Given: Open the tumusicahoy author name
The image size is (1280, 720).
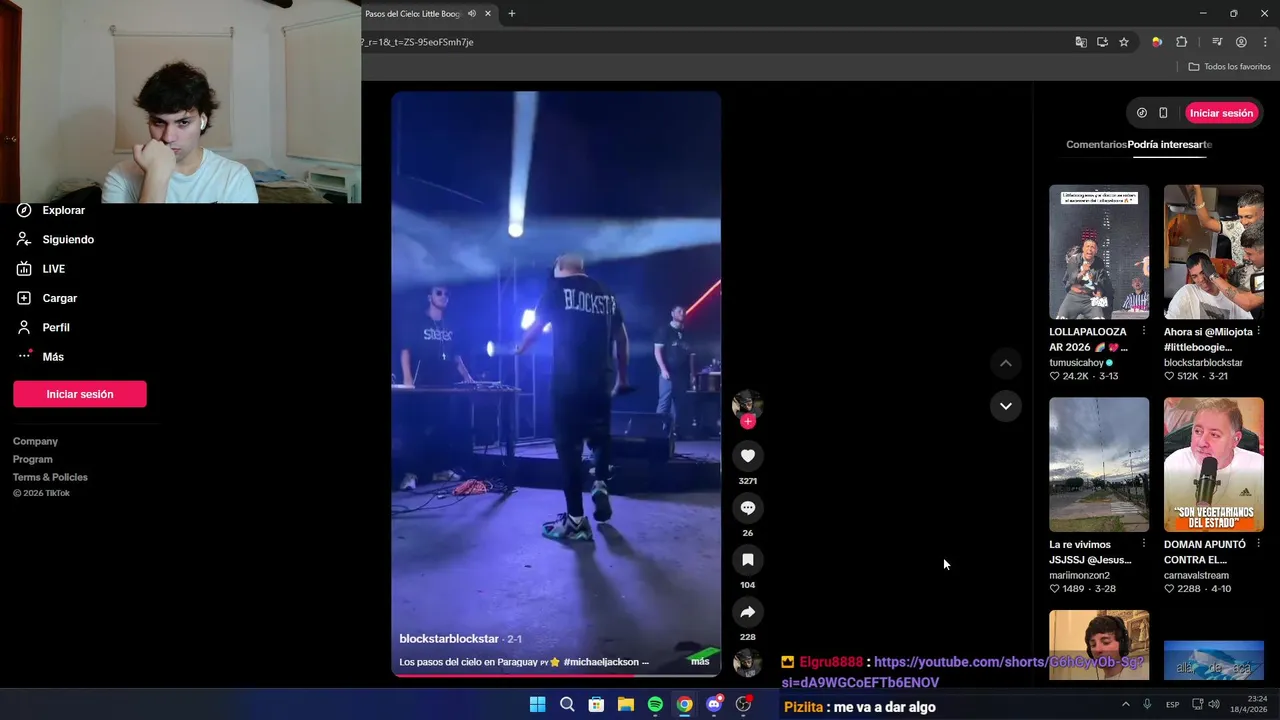Looking at the screenshot, I should (1076, 363).
